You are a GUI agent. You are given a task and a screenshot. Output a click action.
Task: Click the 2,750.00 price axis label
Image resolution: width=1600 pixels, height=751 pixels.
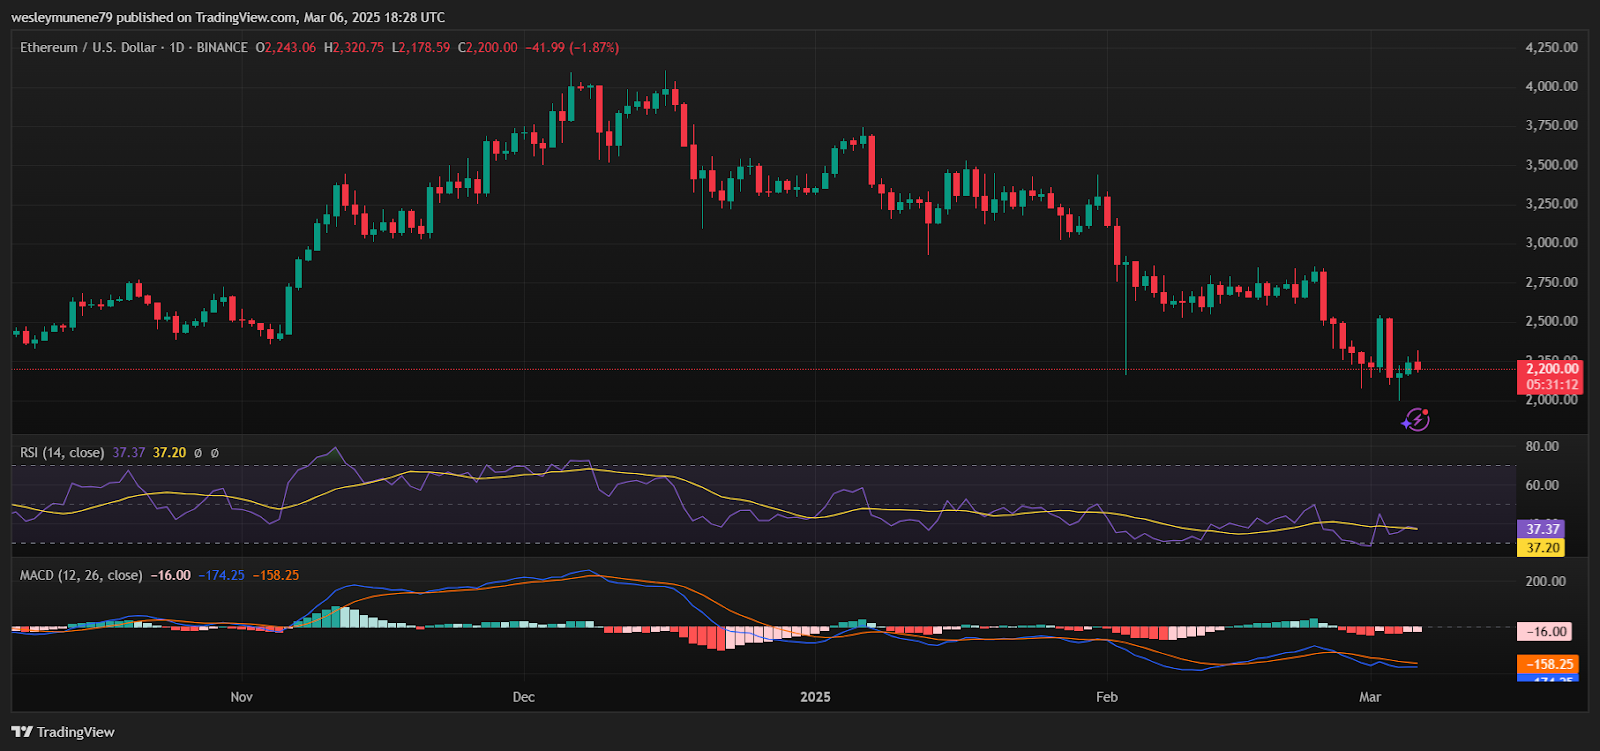pos(1551,282)
